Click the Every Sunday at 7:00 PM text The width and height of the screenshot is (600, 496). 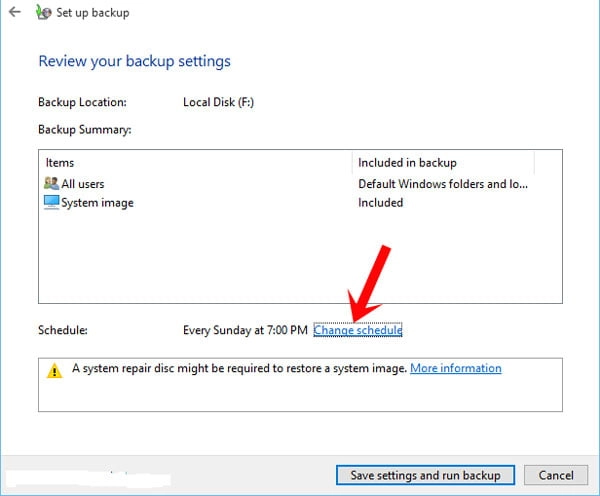point(246,330)
